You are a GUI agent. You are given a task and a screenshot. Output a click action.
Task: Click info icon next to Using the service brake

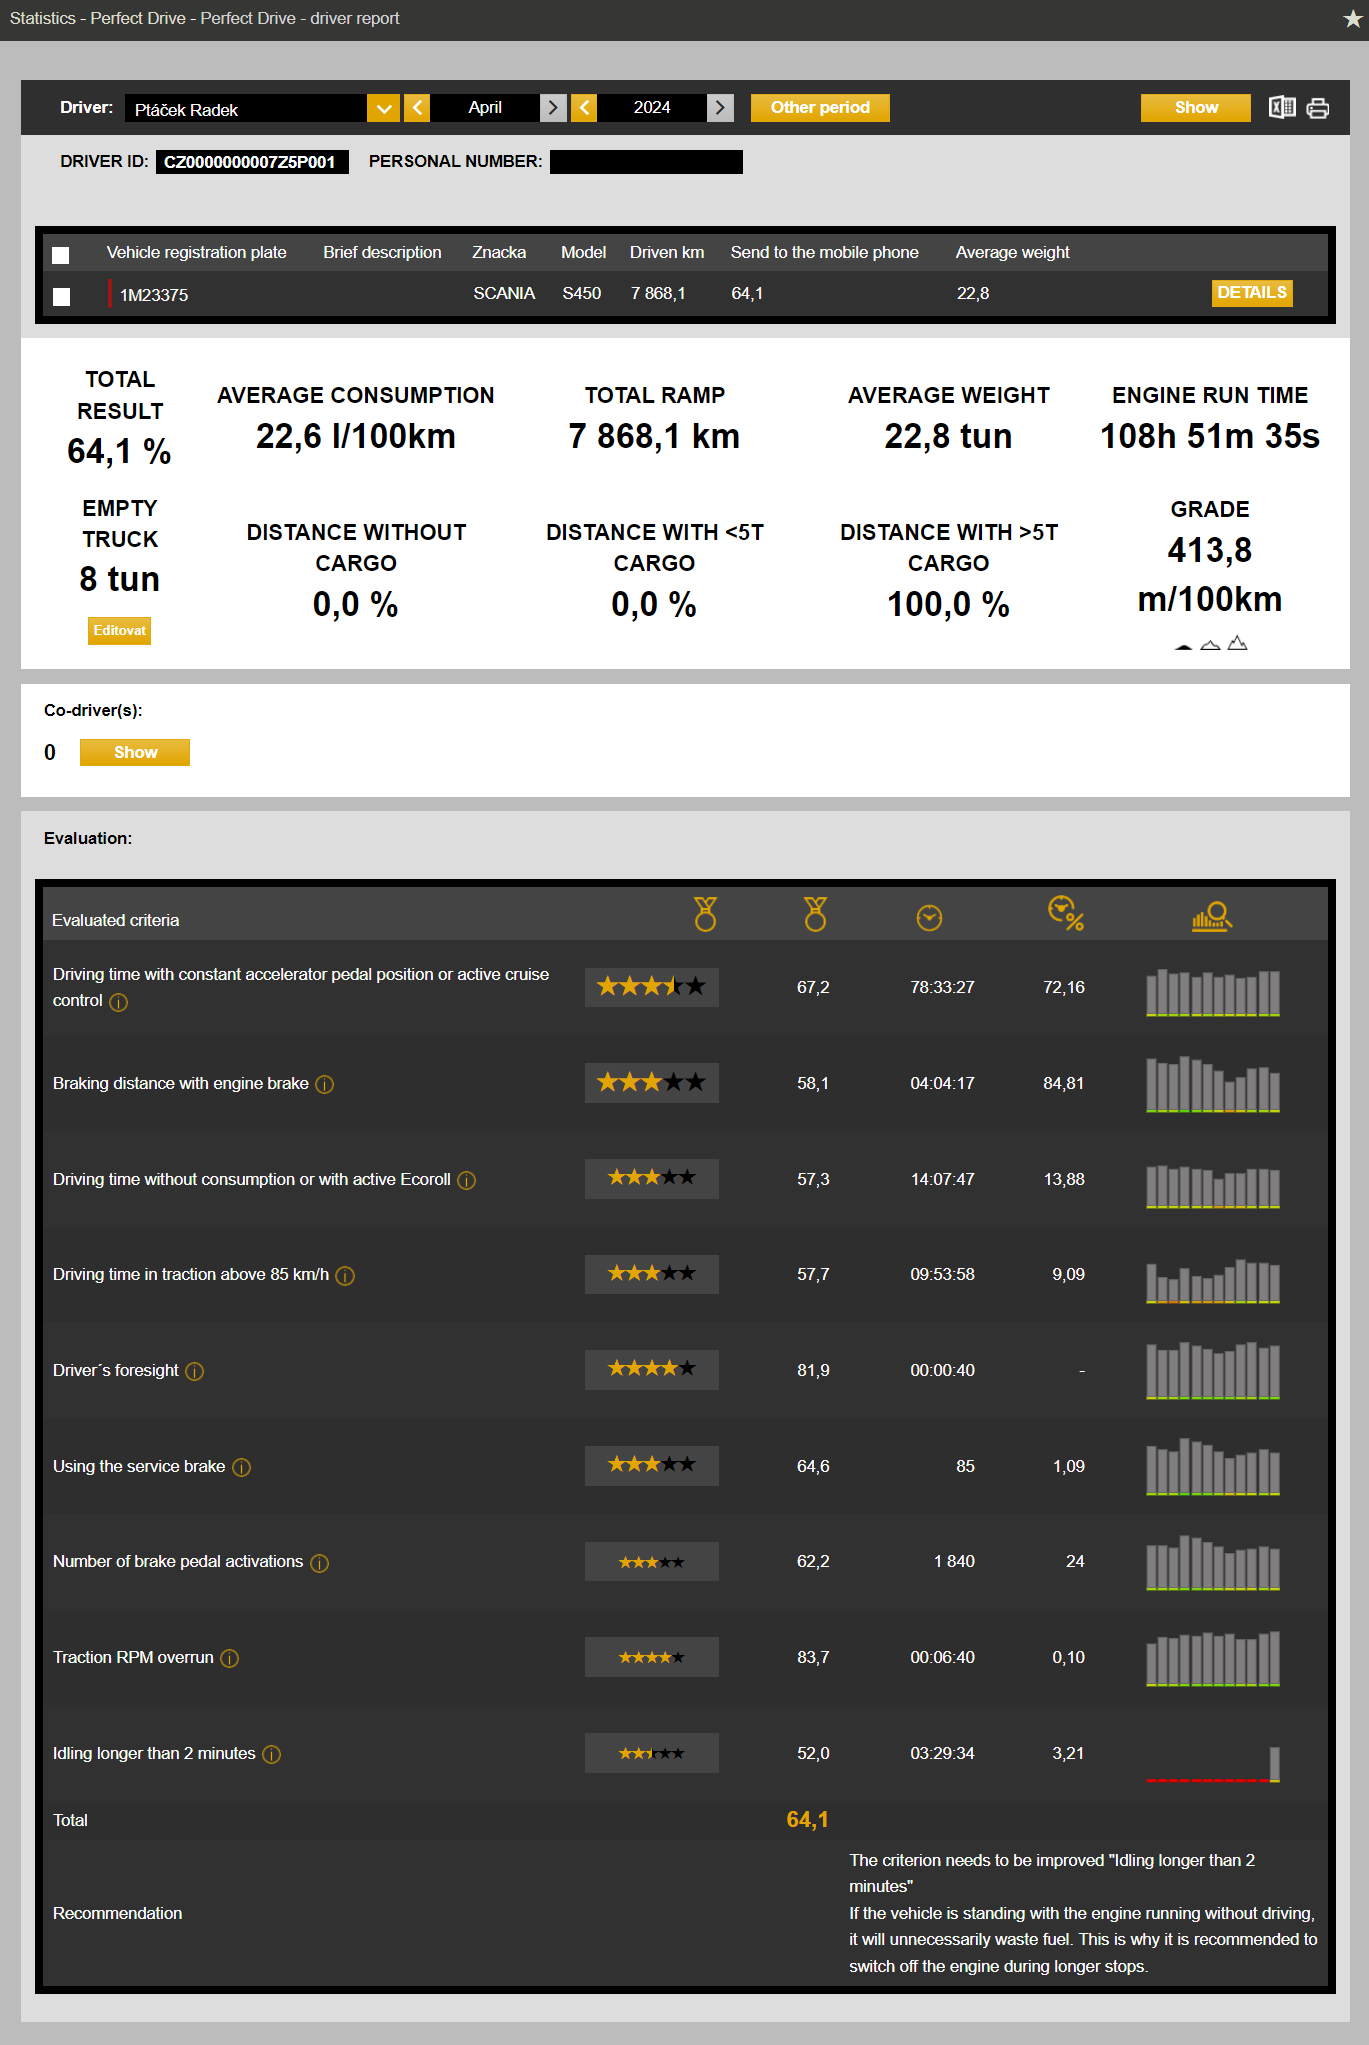[242, 1467]
